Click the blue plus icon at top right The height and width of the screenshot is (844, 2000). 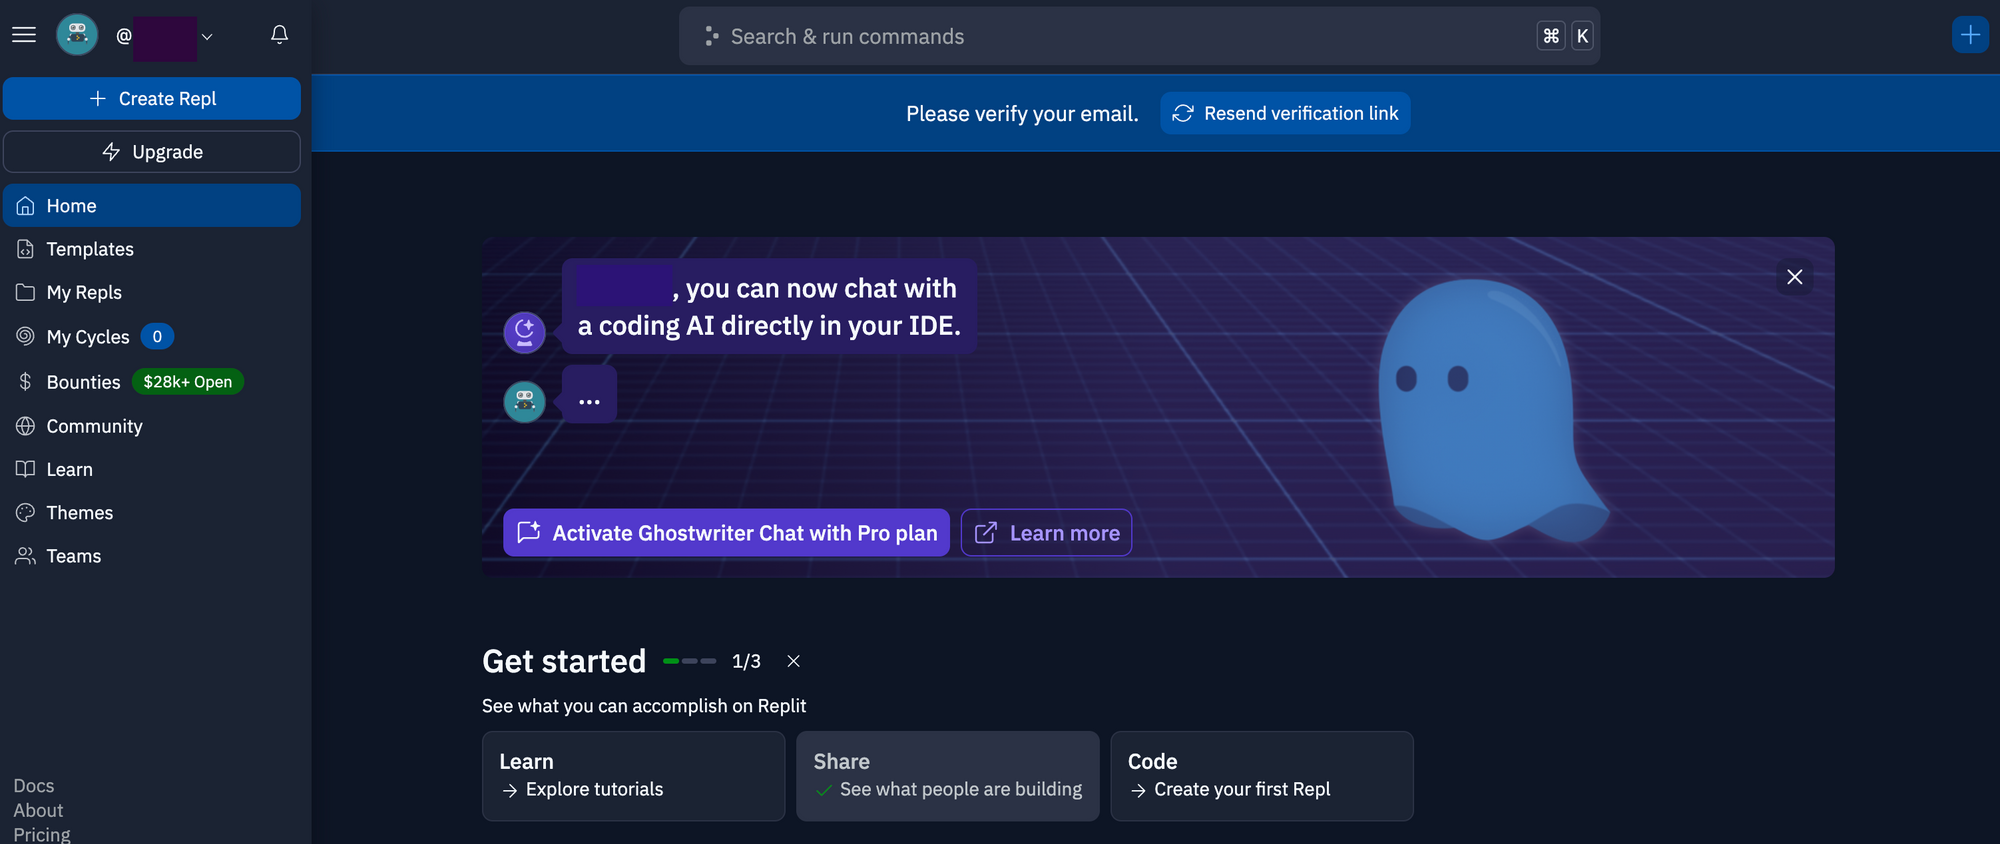[1970, 35]
